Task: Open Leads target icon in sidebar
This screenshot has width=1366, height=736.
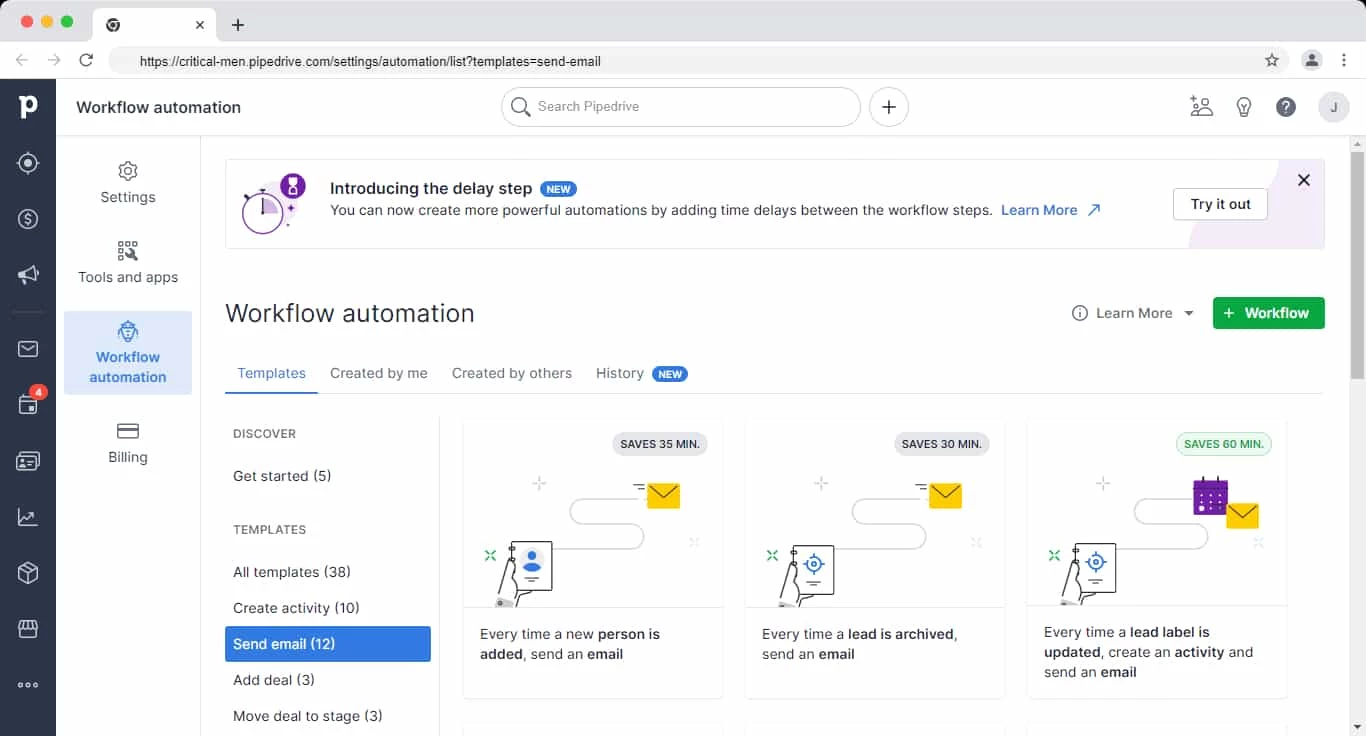Action: point(28,163)
